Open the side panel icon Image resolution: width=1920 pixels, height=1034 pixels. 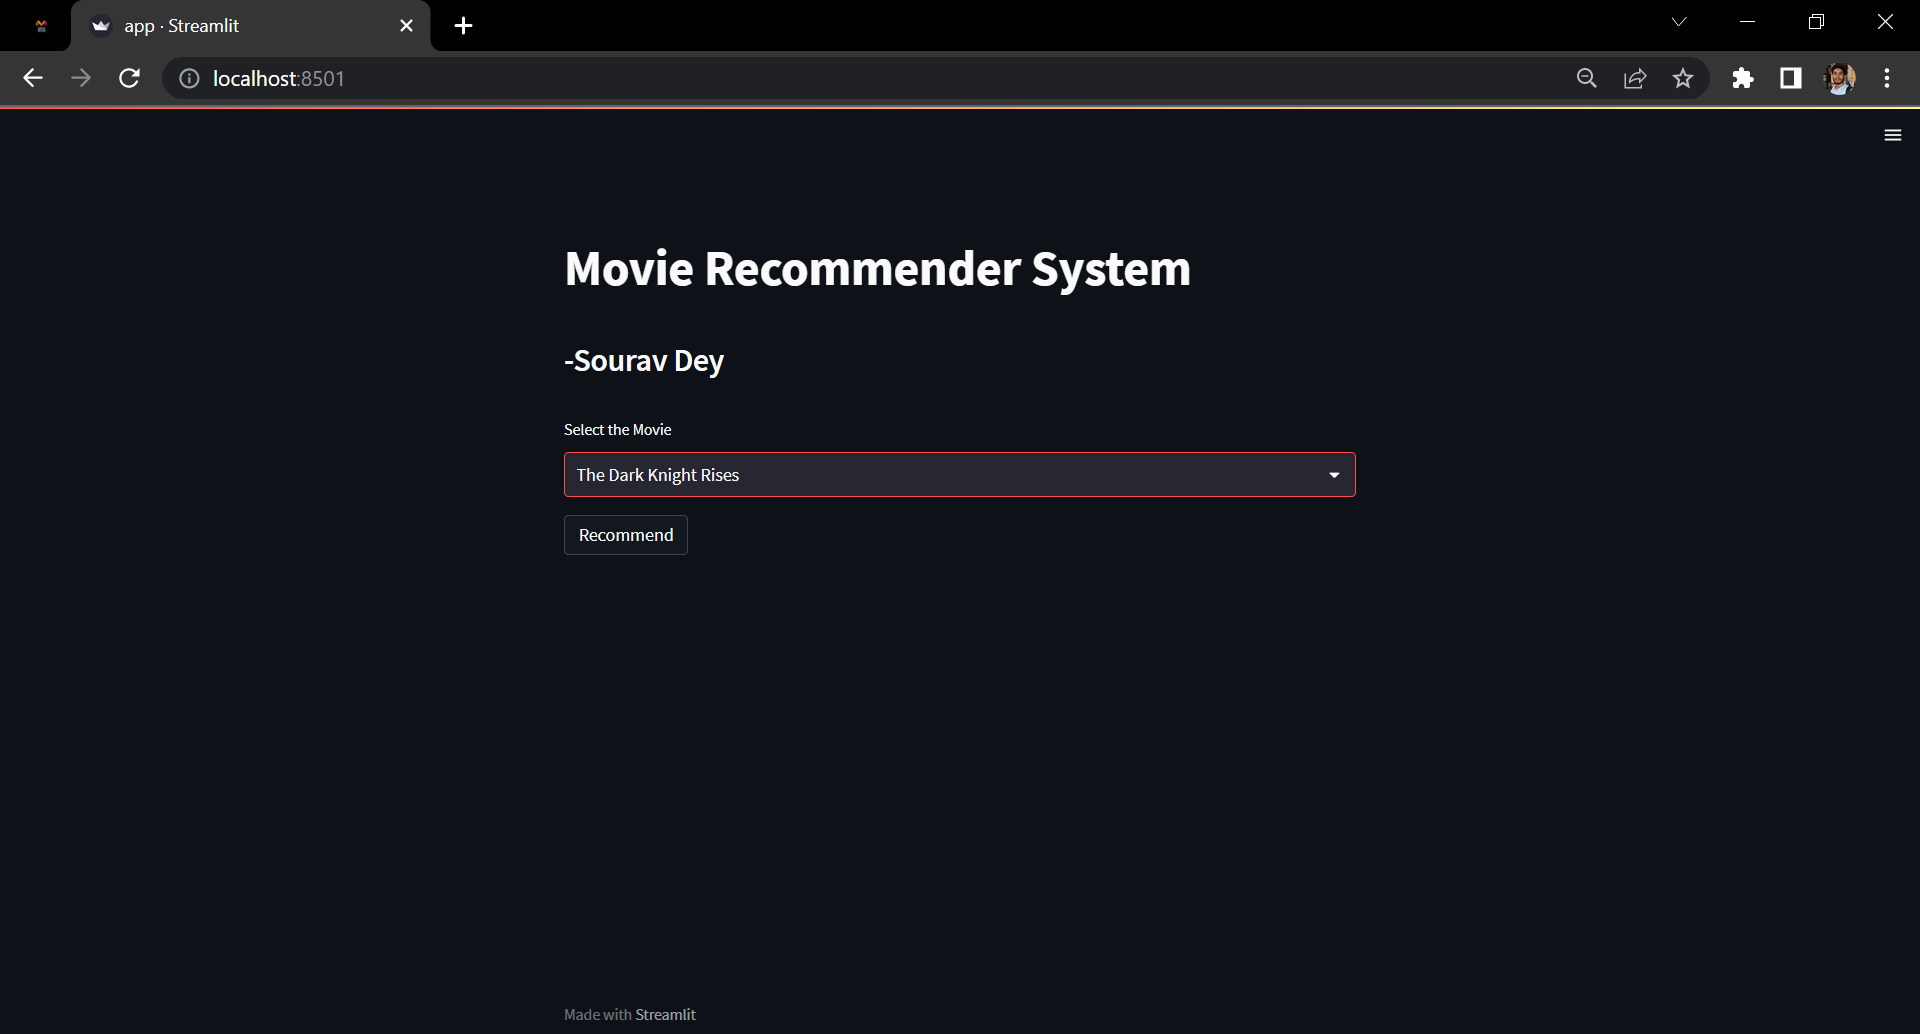tap(1791, 78)
